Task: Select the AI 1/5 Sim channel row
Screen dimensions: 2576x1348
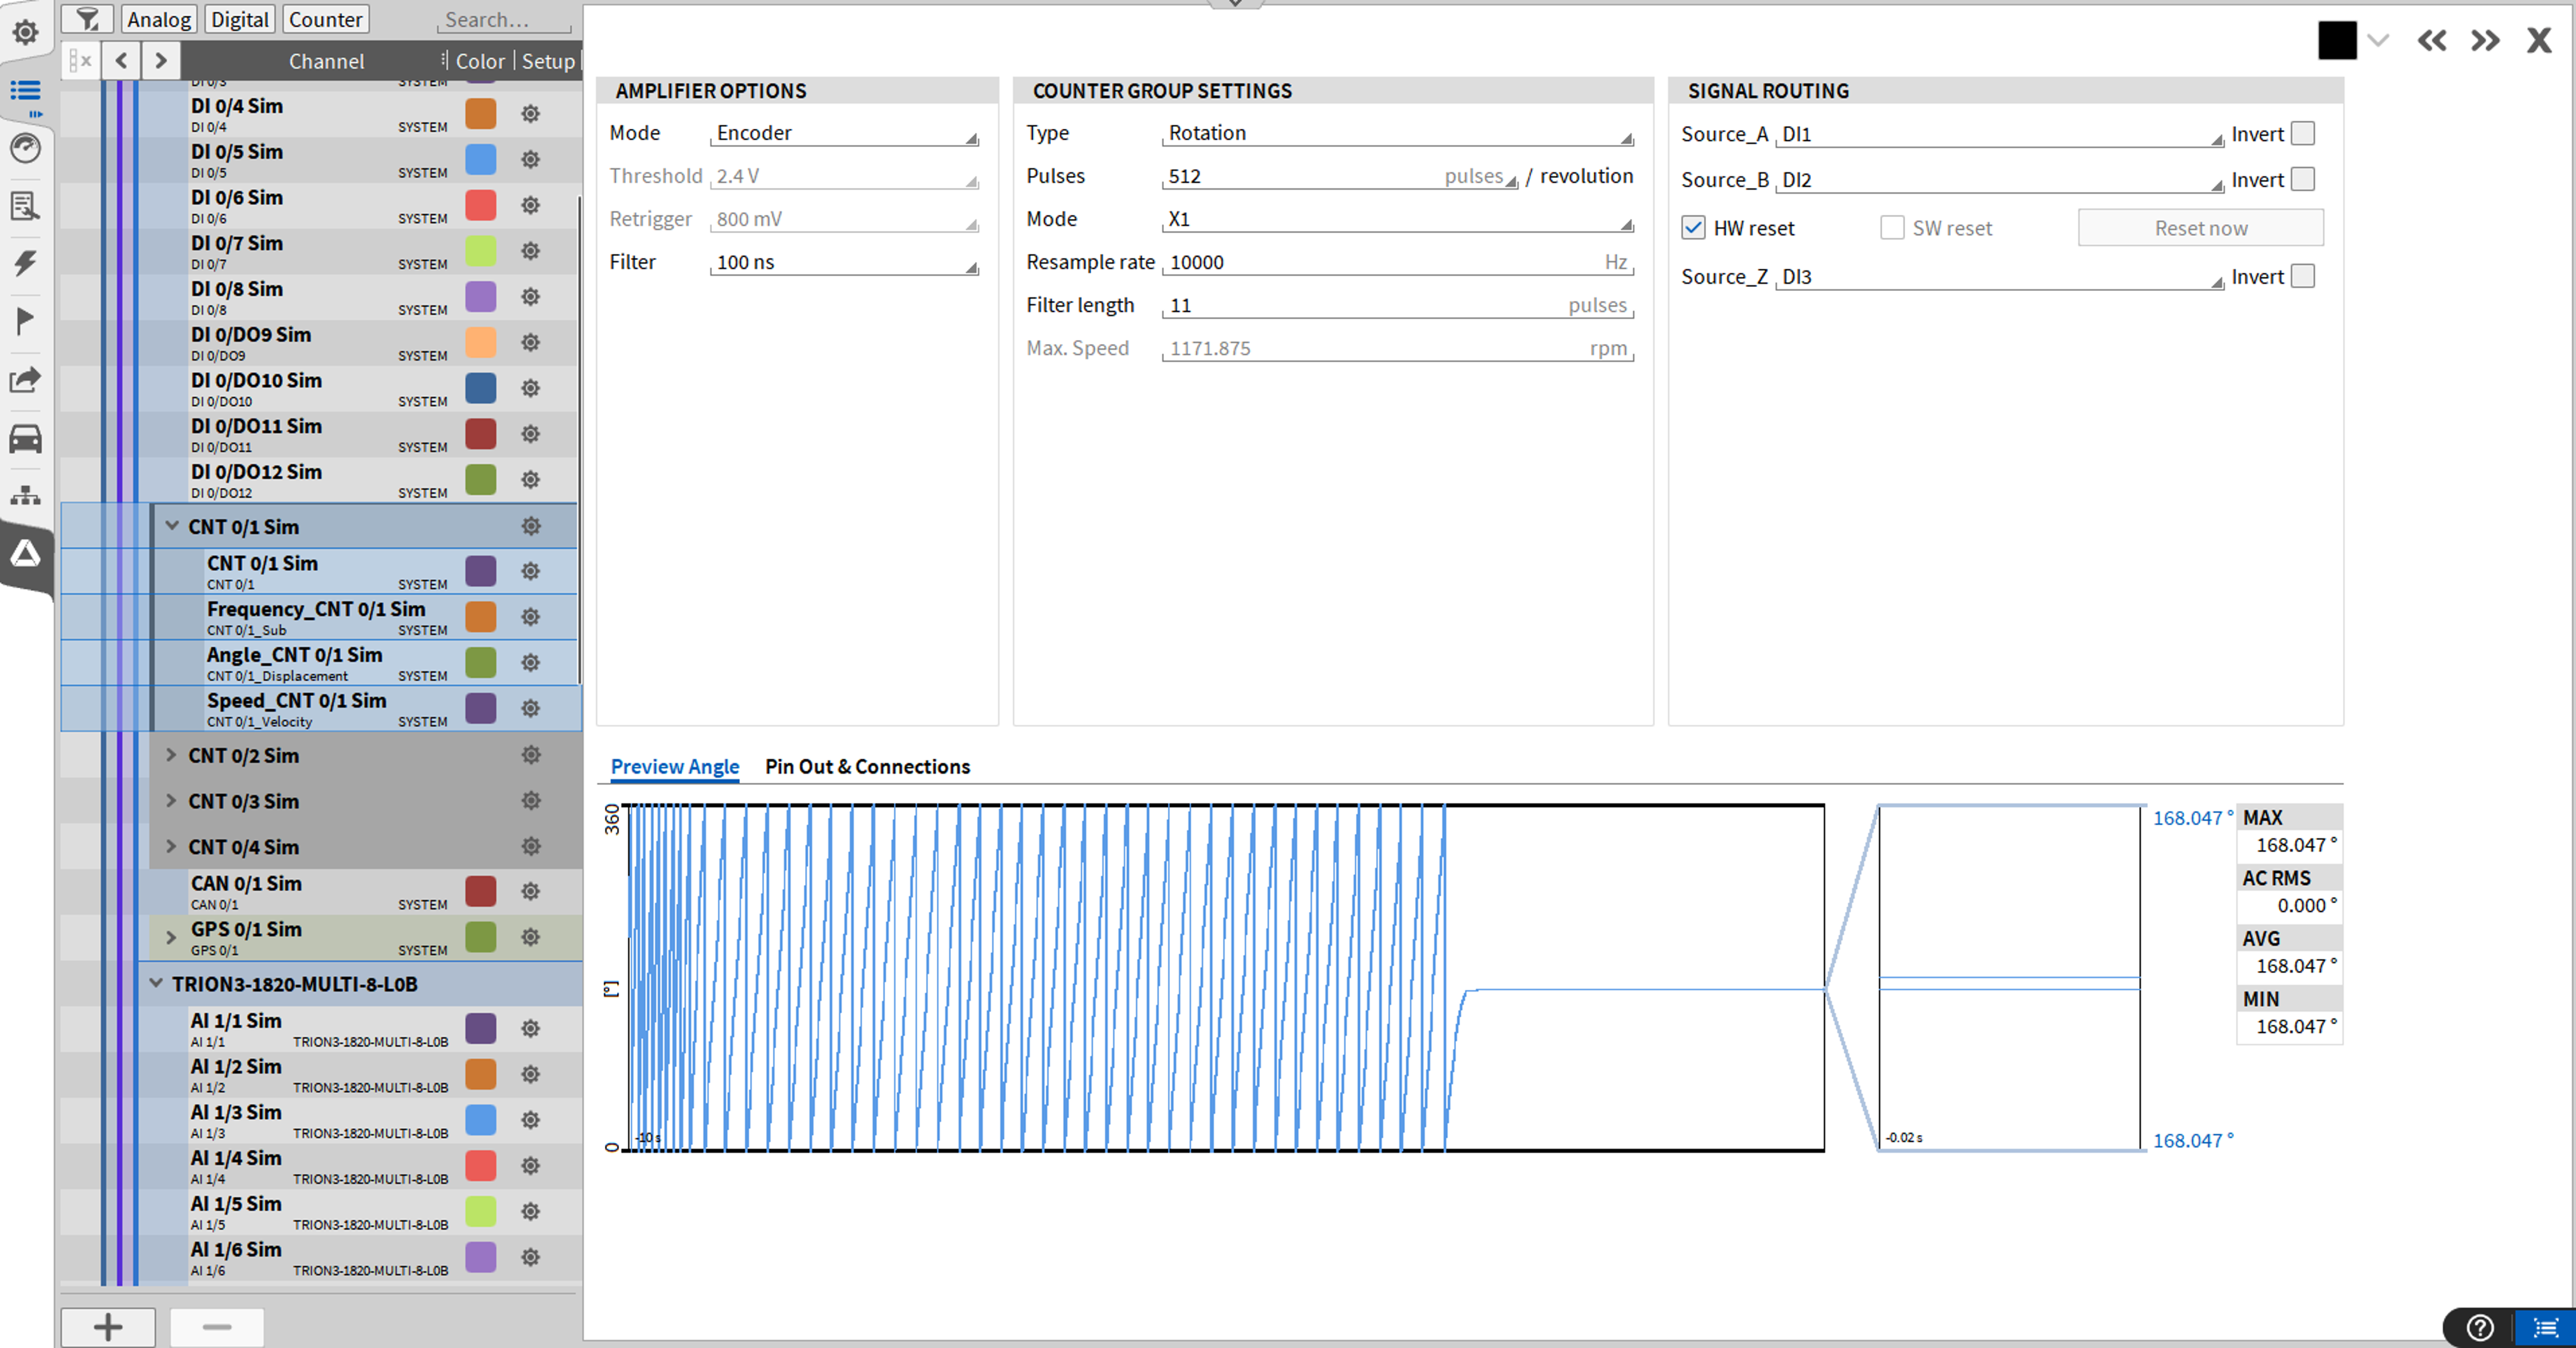Action: click(x=320, y=1212)
